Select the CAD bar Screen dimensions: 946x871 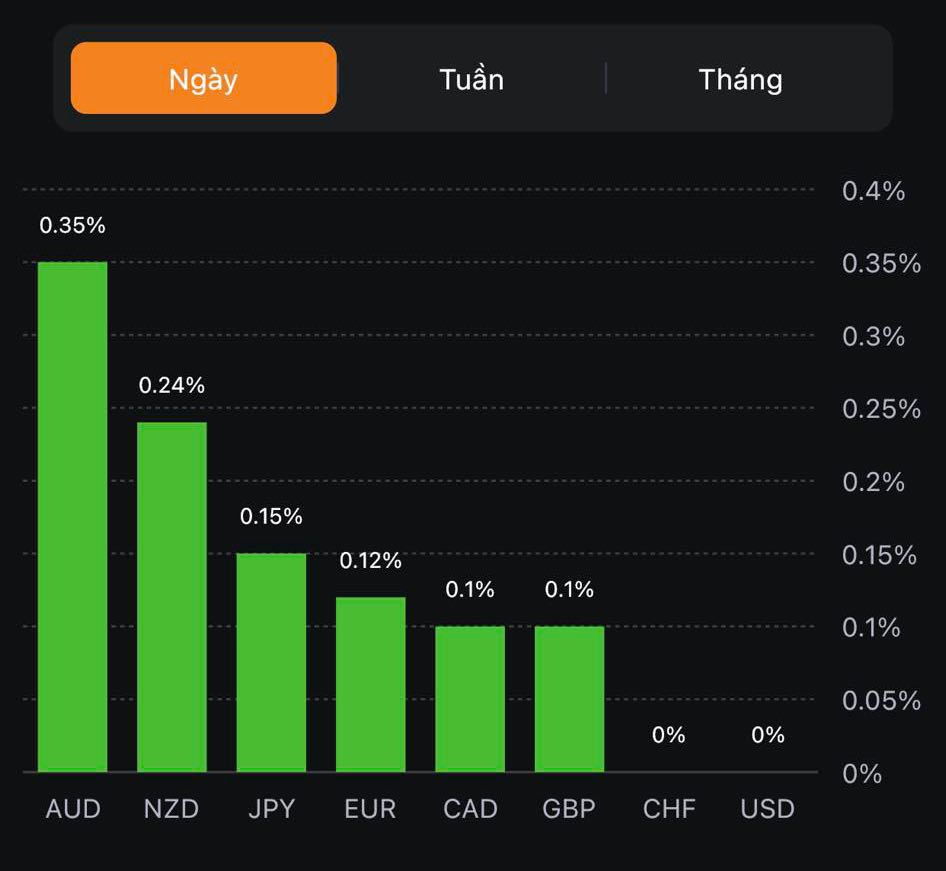[470, 699]
